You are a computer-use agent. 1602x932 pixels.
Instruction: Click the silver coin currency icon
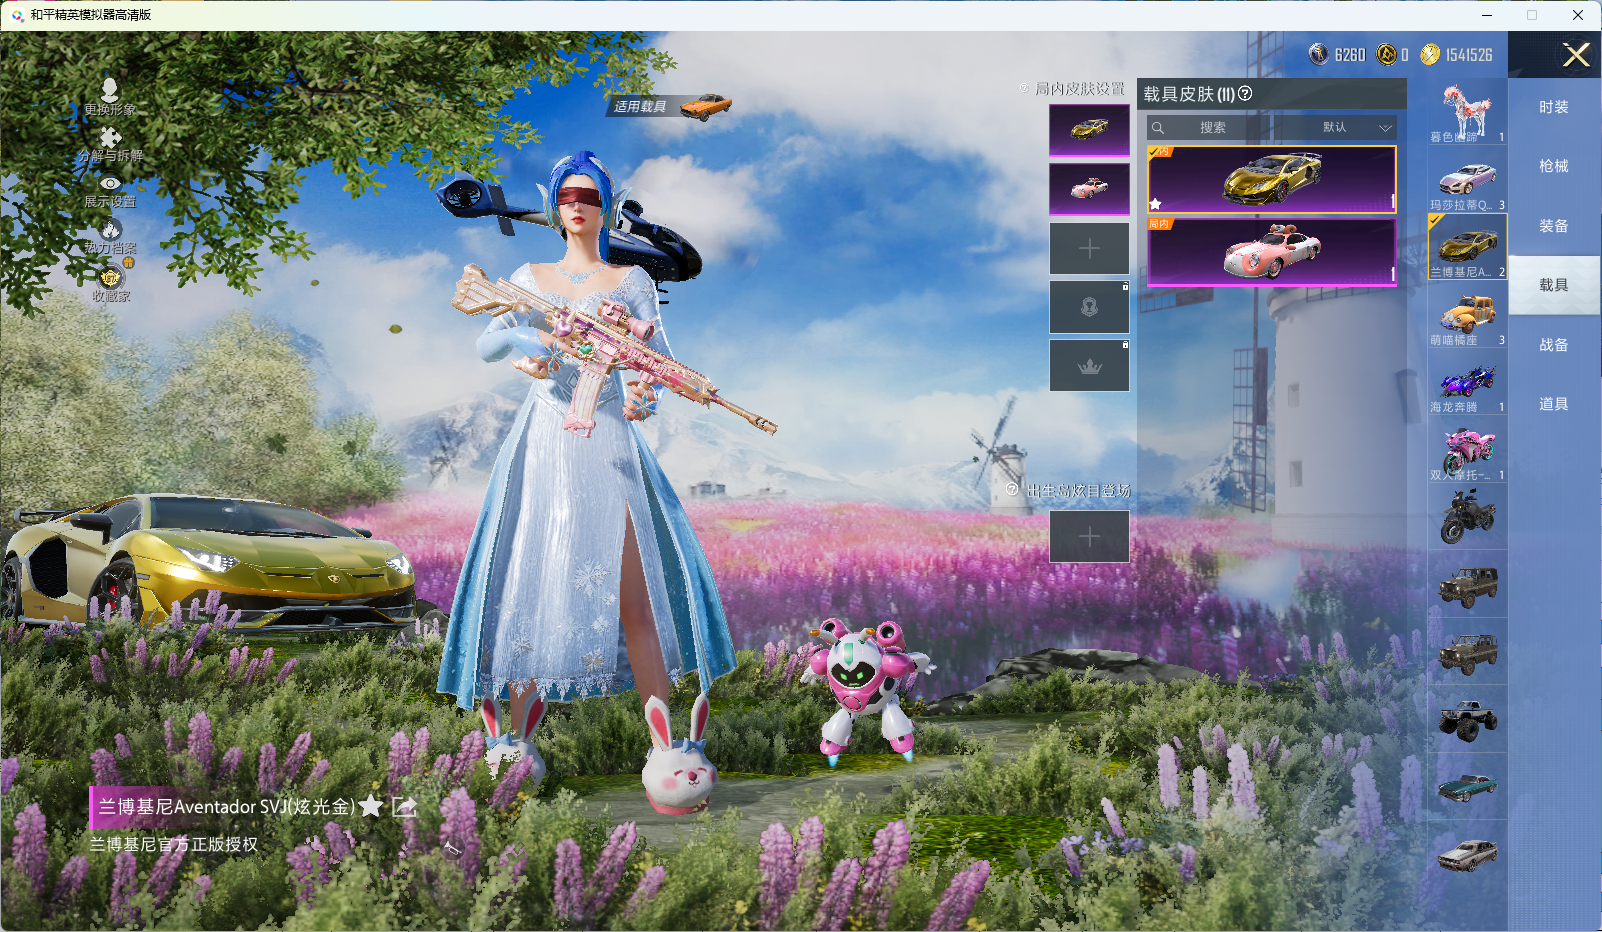[1319, 54]
